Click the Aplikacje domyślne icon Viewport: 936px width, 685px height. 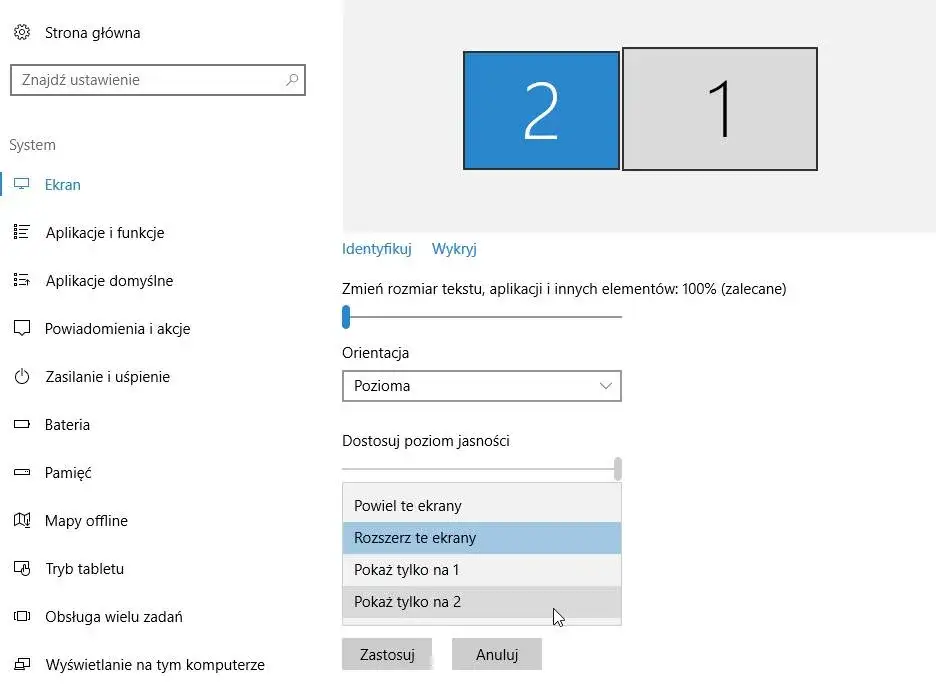coord(22,281)
